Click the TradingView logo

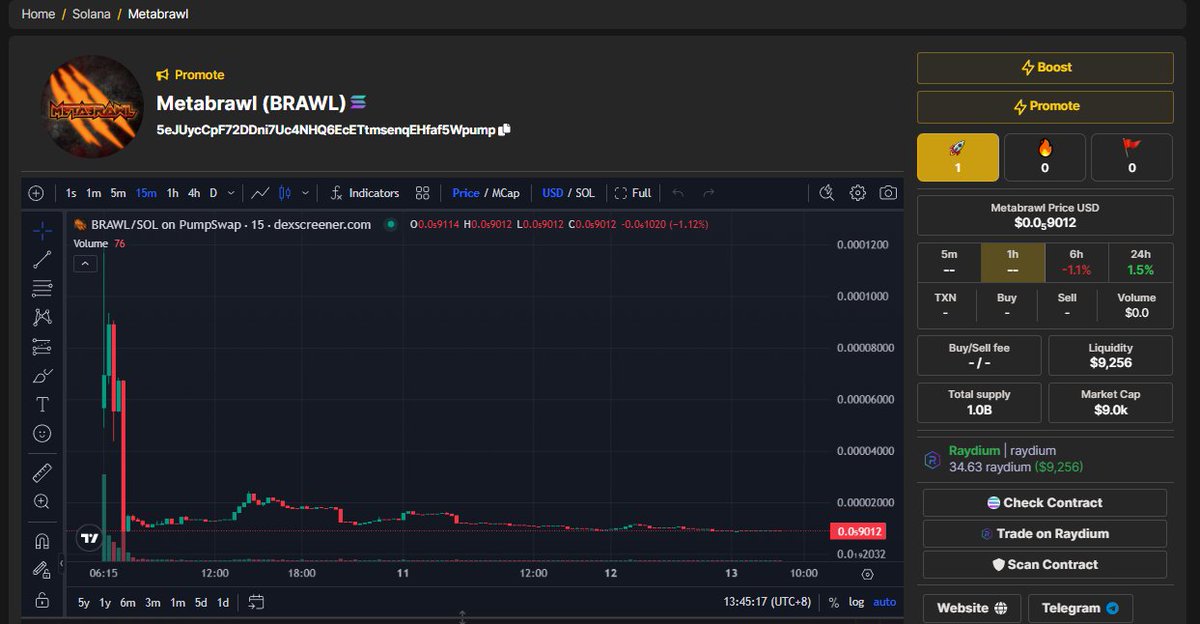pos(89,538)
